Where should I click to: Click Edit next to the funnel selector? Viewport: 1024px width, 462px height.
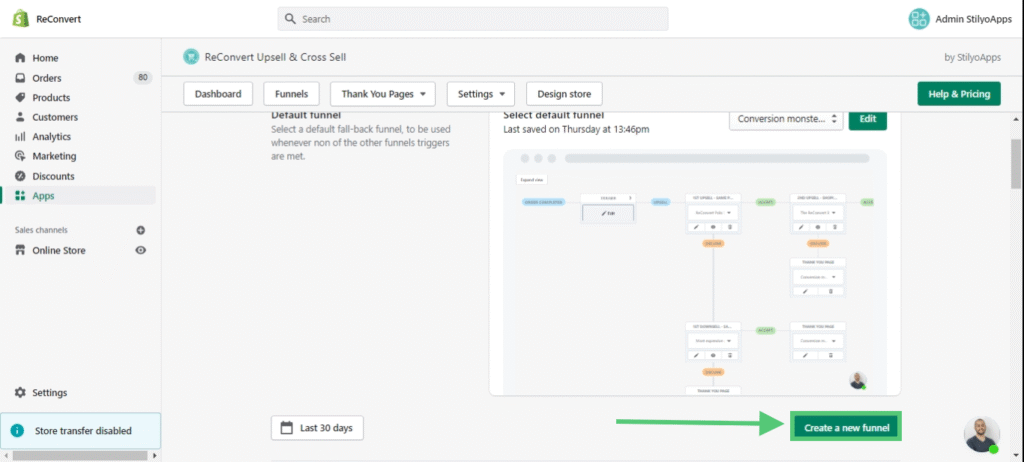coord(868,119)
